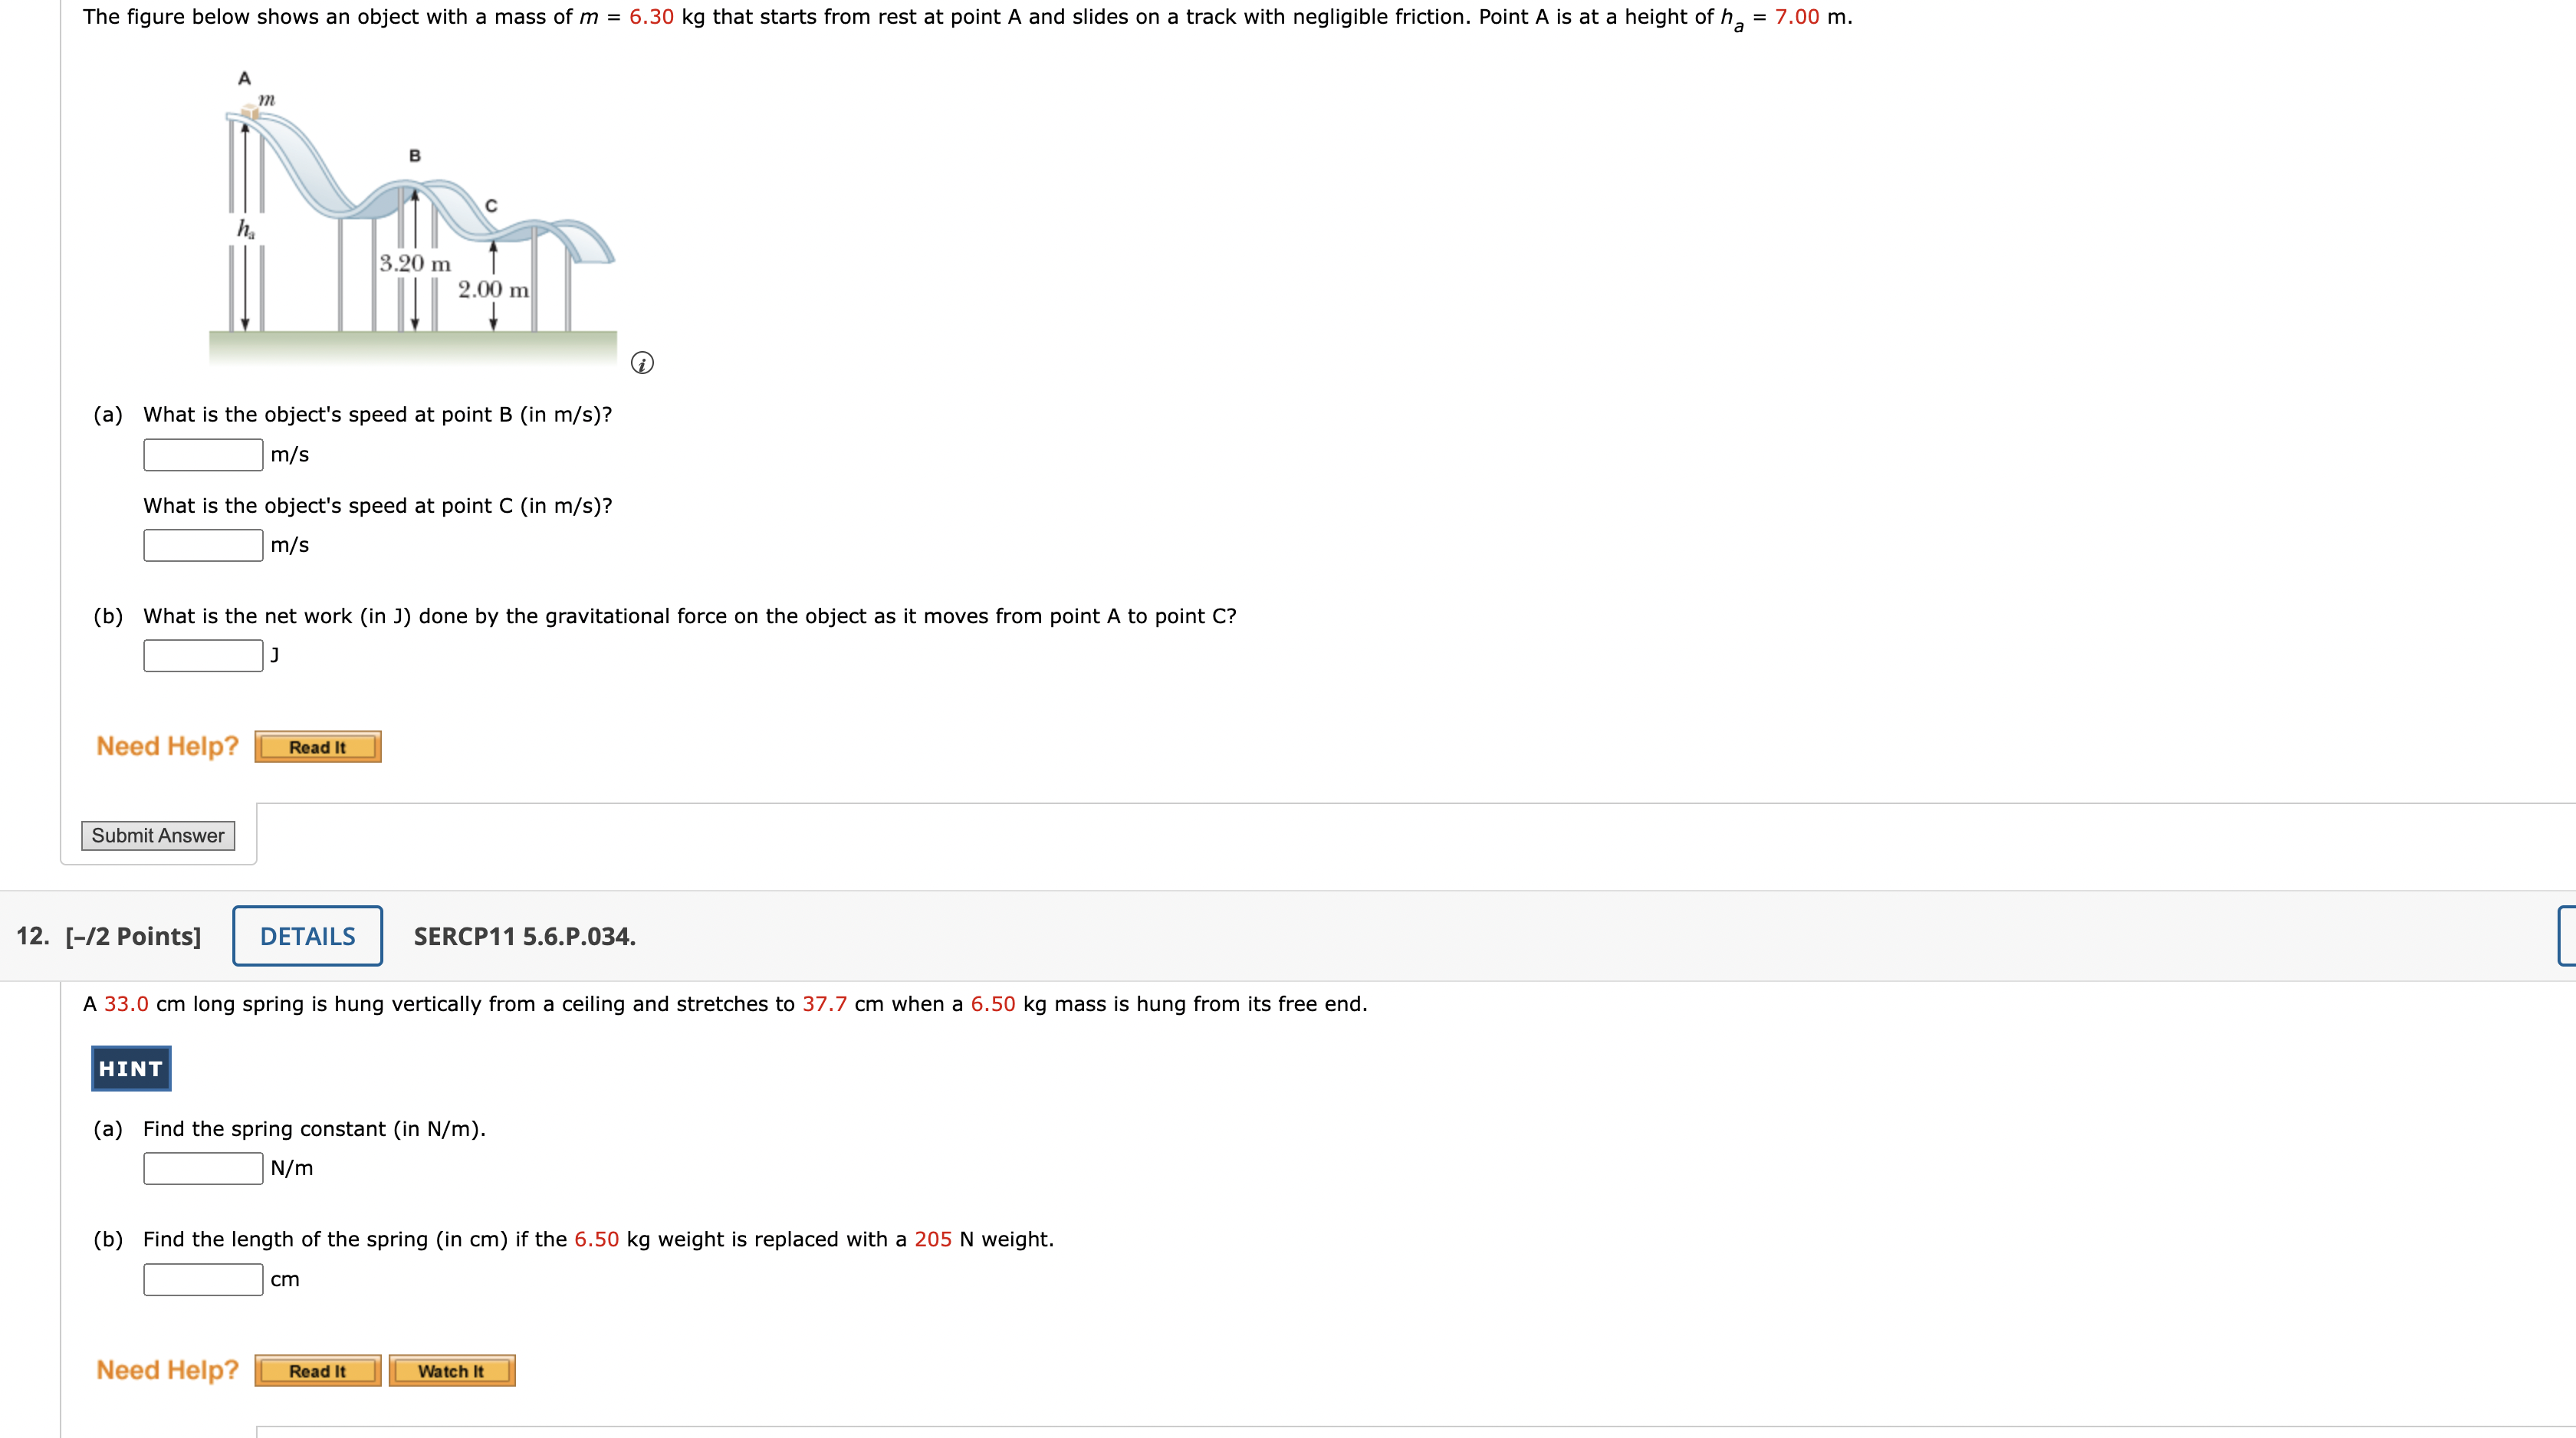Click the Read It button below the spring question
The image size is (2576, 1438).
point(317,1370)
